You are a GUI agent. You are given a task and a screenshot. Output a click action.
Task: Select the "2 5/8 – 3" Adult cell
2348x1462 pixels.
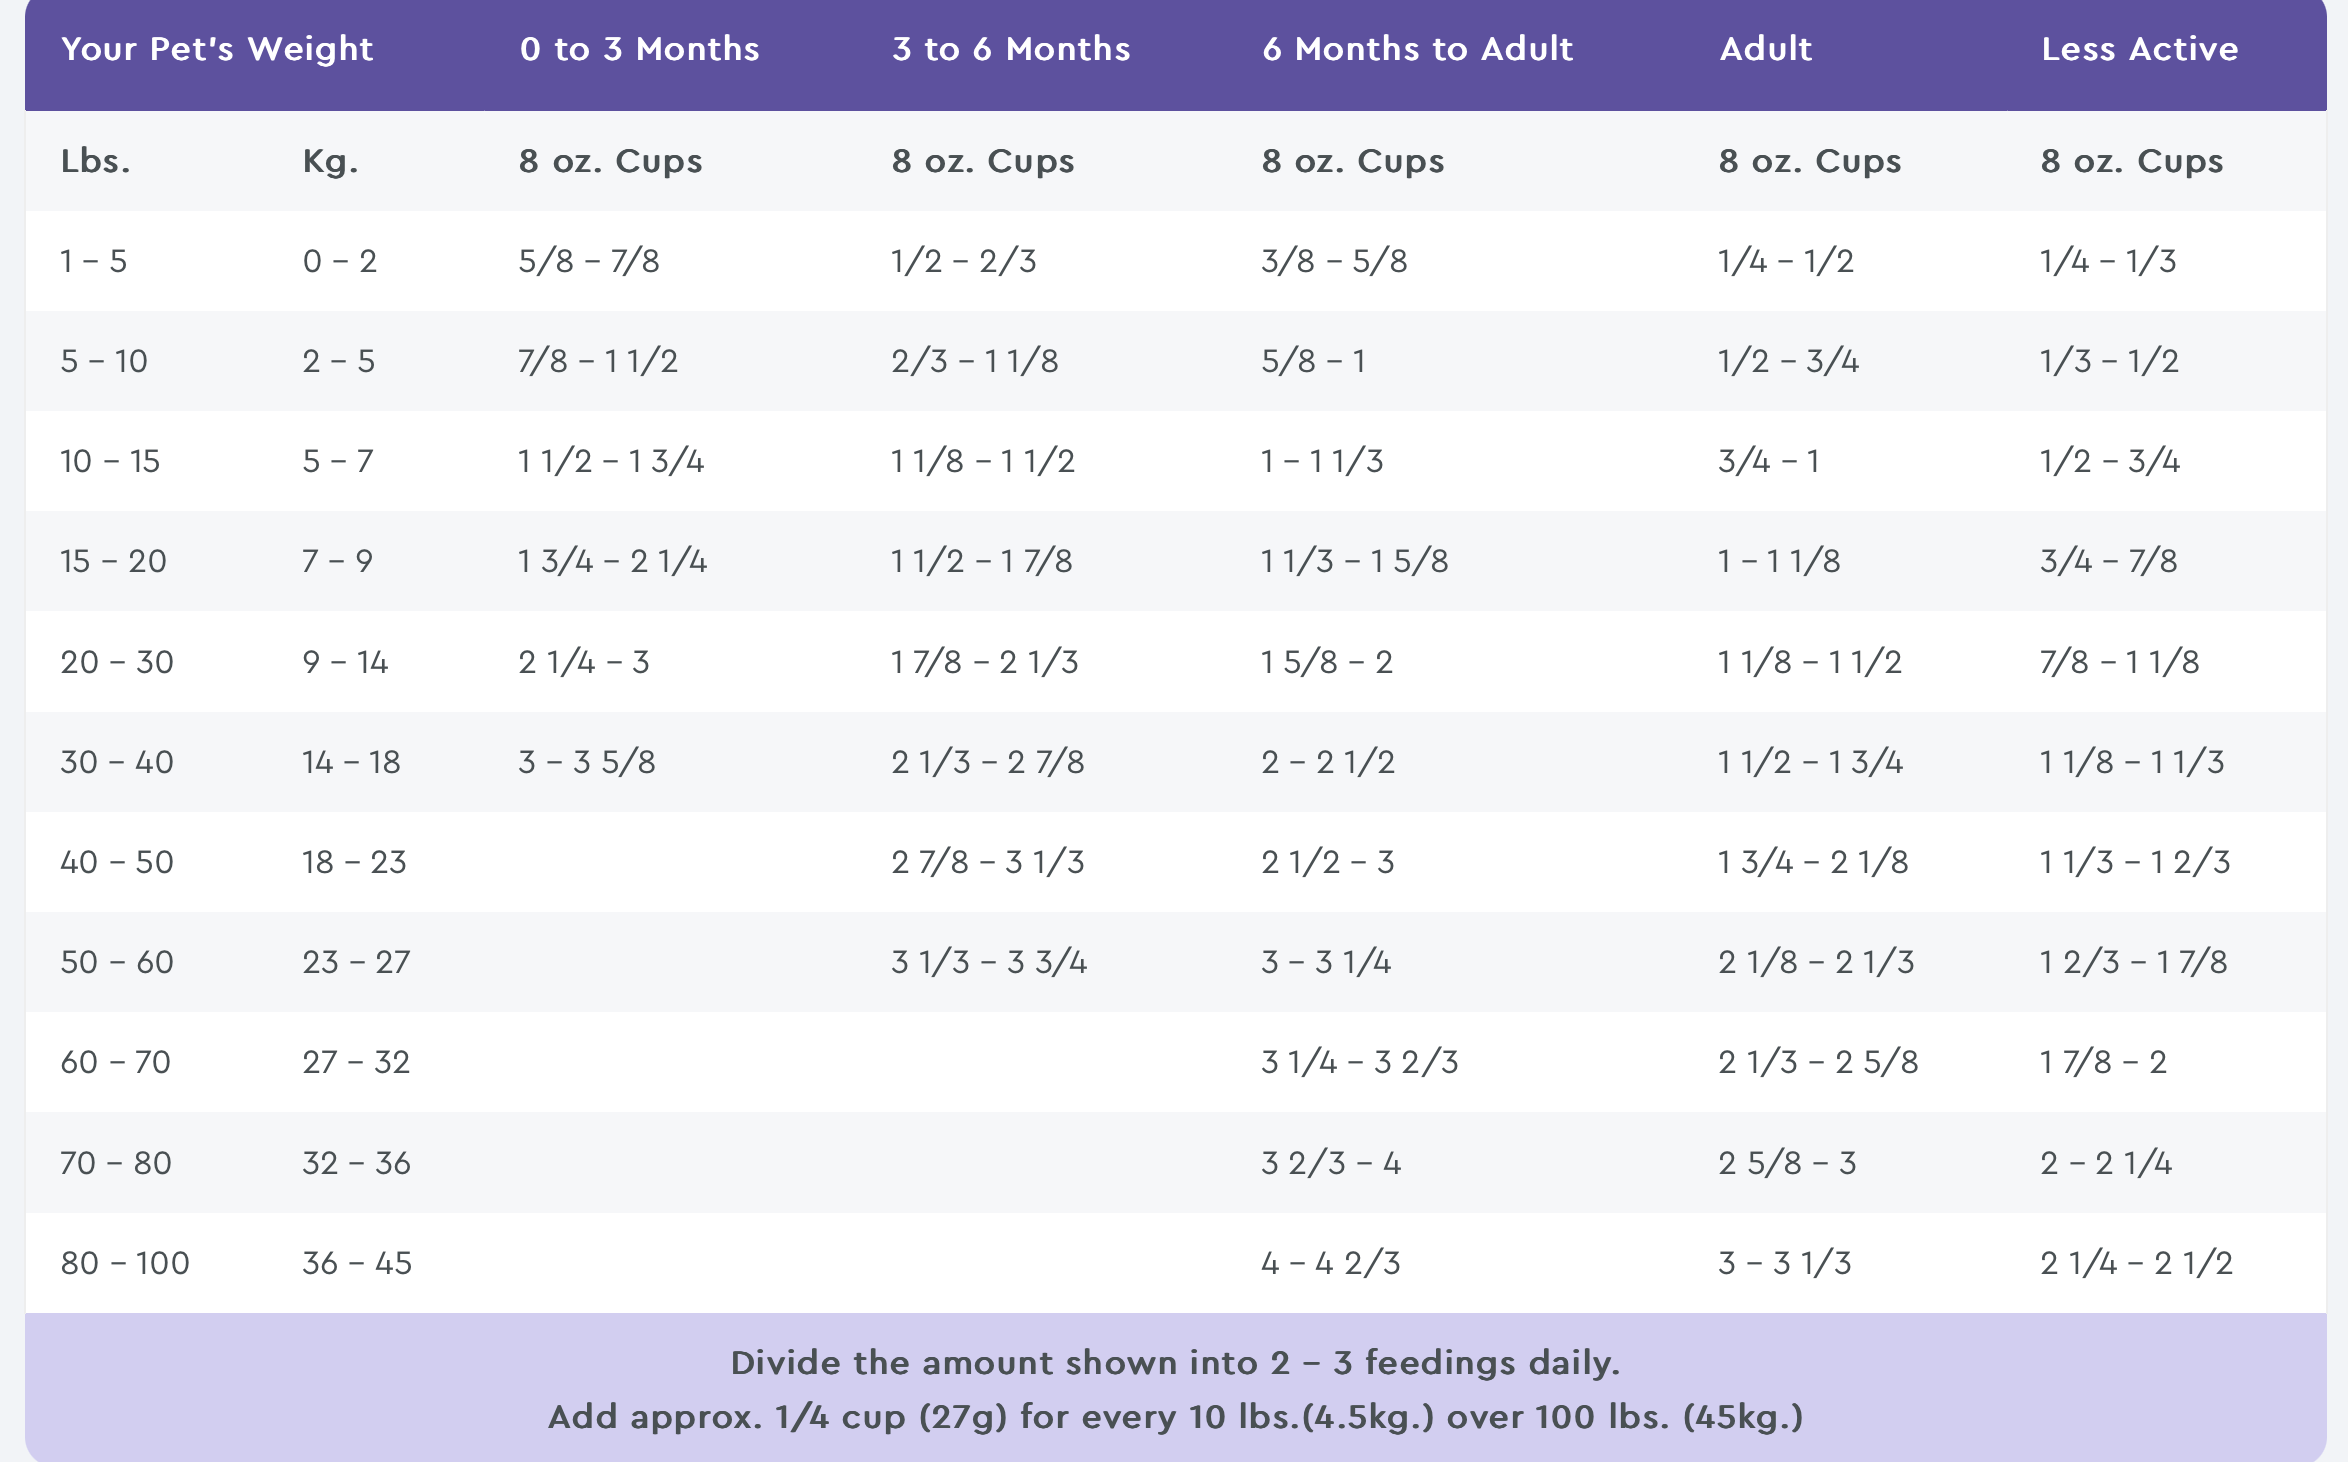tap(1787, 1163)
